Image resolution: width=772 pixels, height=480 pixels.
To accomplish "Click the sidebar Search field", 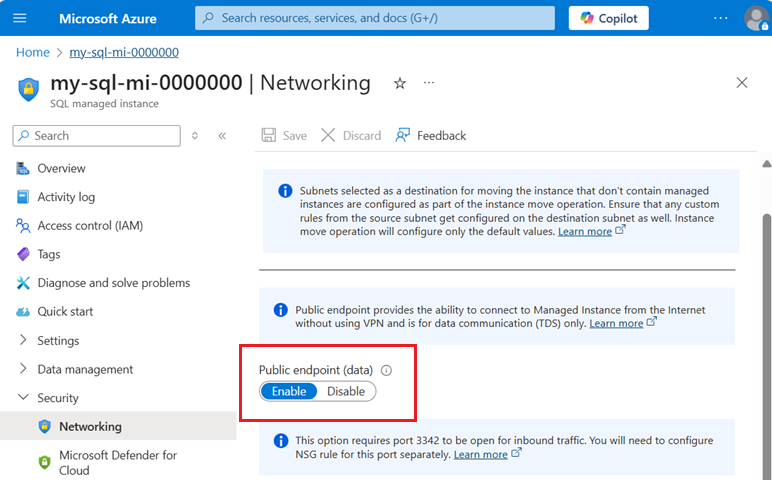I will point(96,136).
